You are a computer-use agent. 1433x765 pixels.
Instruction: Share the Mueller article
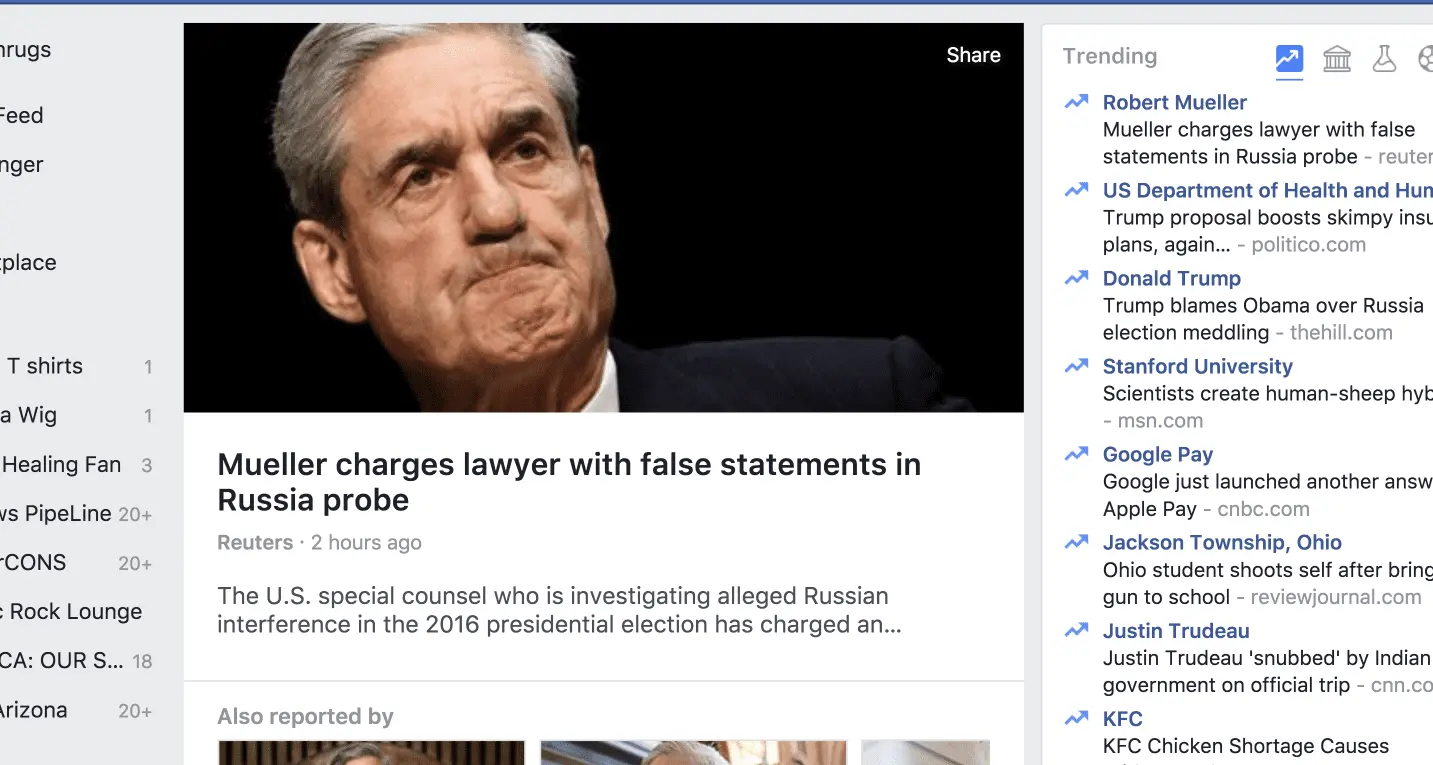point(973,55)
